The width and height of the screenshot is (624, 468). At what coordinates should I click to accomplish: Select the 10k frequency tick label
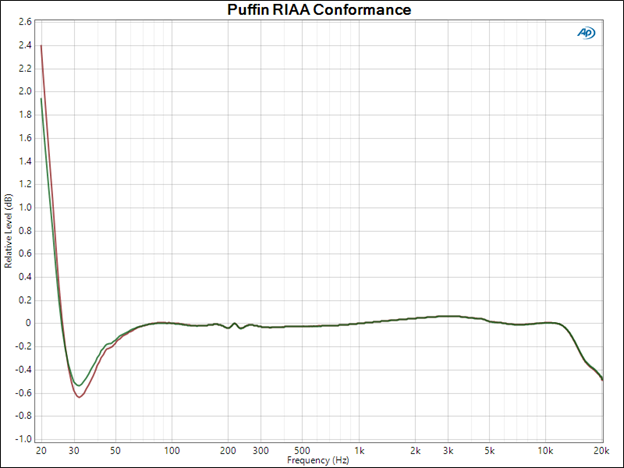(546, 451)
